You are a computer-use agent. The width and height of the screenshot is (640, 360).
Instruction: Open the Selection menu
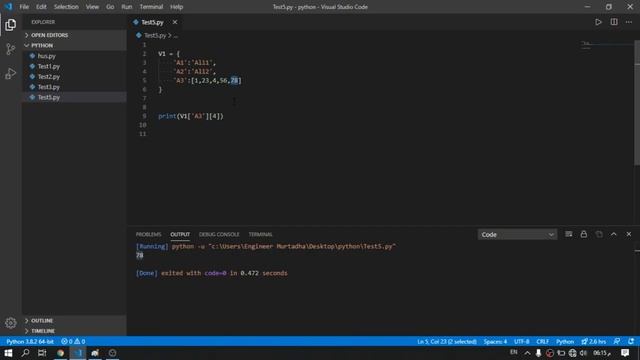click(x=66, y=7)
